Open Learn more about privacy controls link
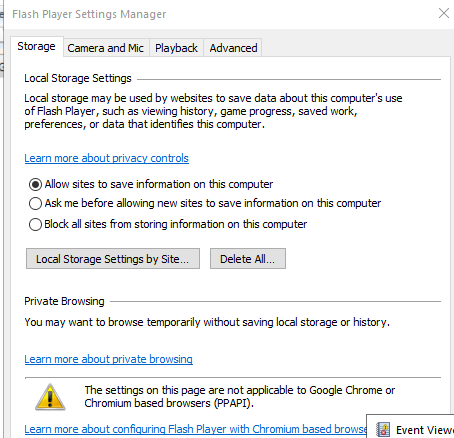The width and height of the screenshot is (454, 438). coord(107,158)
